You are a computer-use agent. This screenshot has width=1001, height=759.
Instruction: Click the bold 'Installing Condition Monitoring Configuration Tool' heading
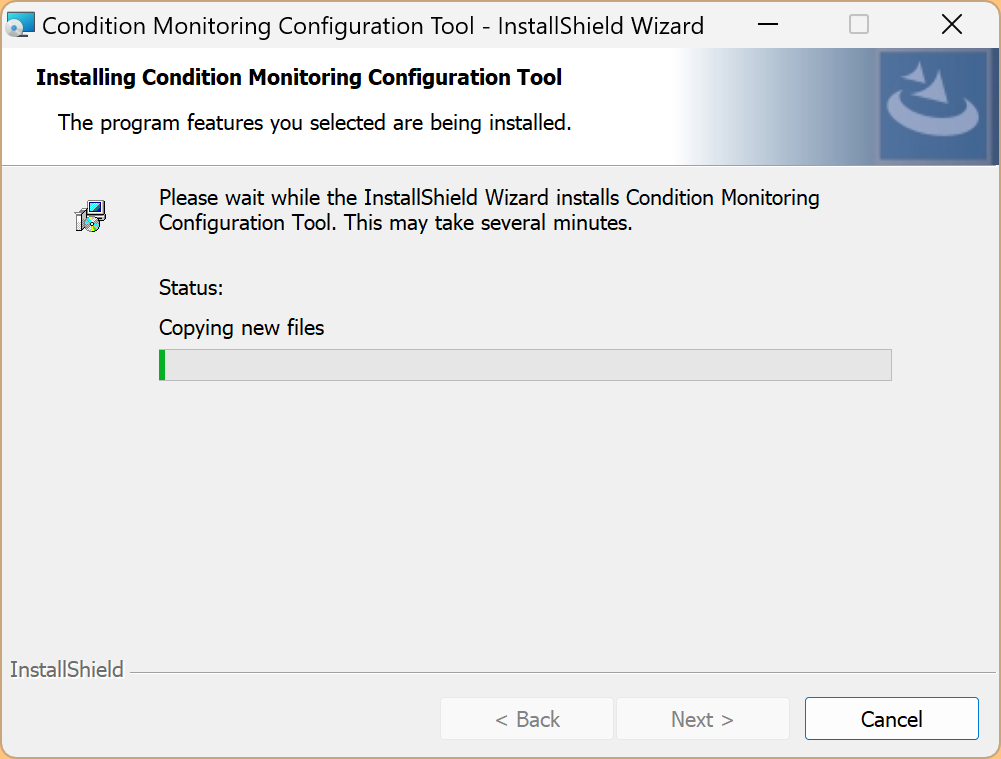pyautogui.click(x=299, y=77)
